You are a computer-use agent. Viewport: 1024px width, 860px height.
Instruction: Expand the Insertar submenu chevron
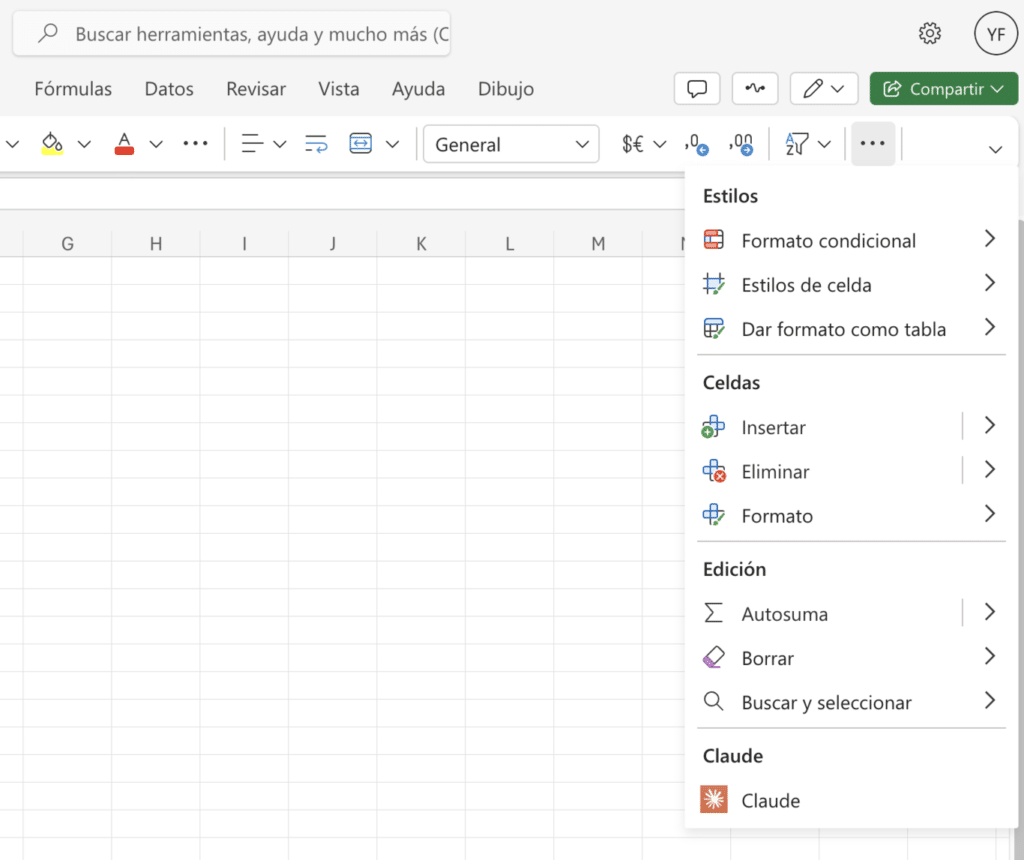click(989, 425)
